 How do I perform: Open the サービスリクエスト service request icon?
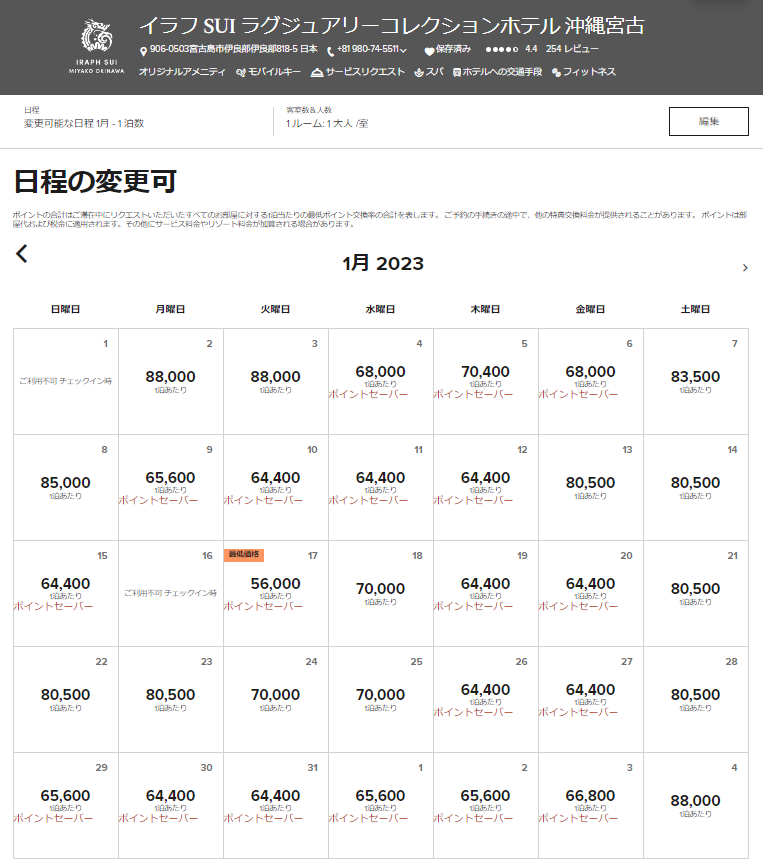click(317, 73)
